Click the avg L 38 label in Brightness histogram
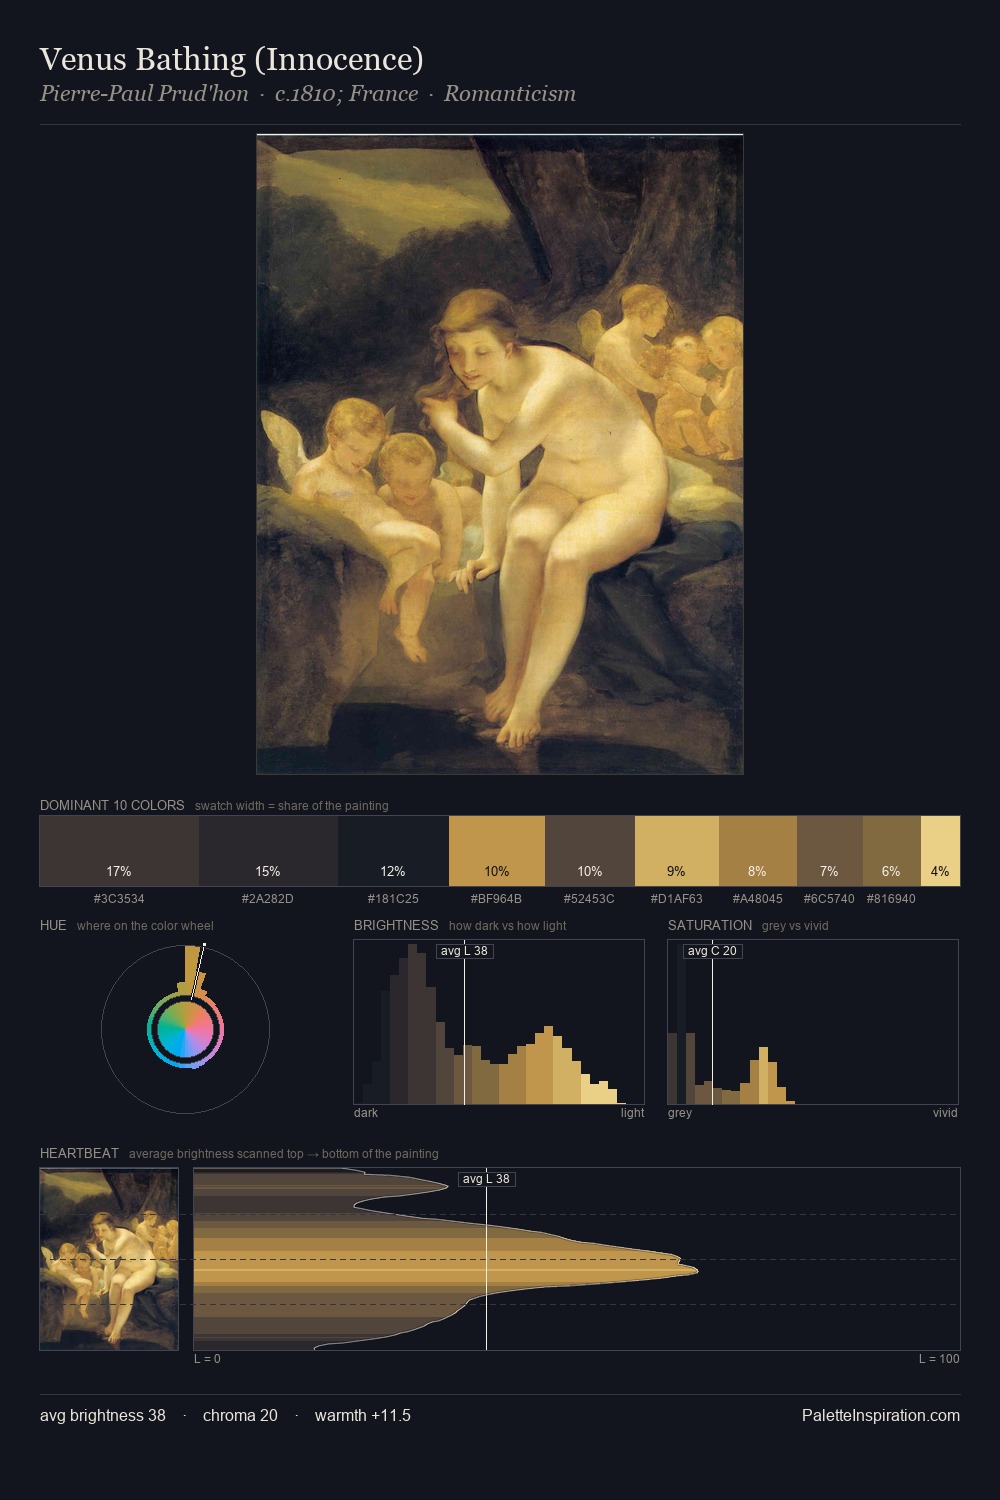The width and height of the screenshot is (1000, 1500). (x=465, y=951)
